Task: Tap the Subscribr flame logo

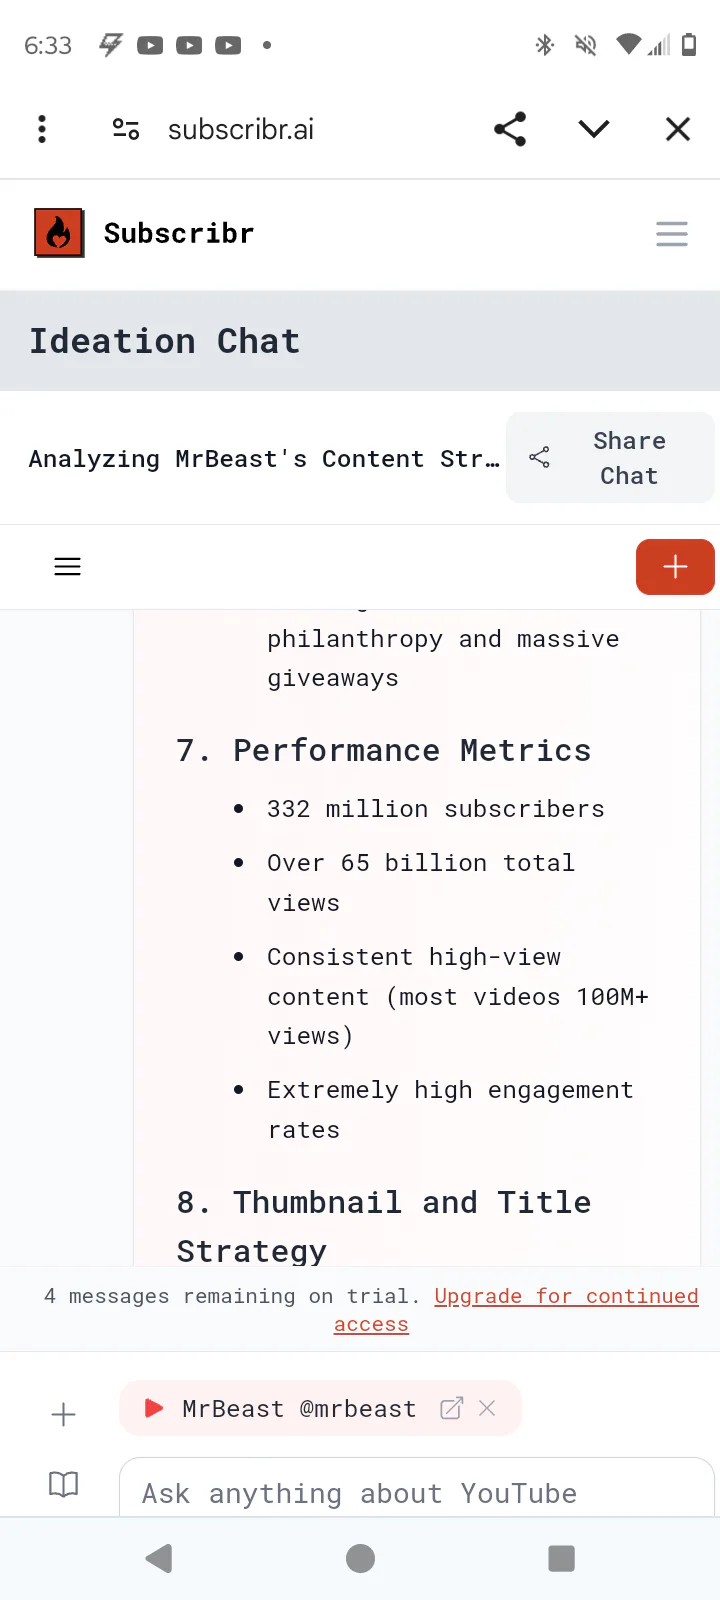Action: tap(59, 233)
